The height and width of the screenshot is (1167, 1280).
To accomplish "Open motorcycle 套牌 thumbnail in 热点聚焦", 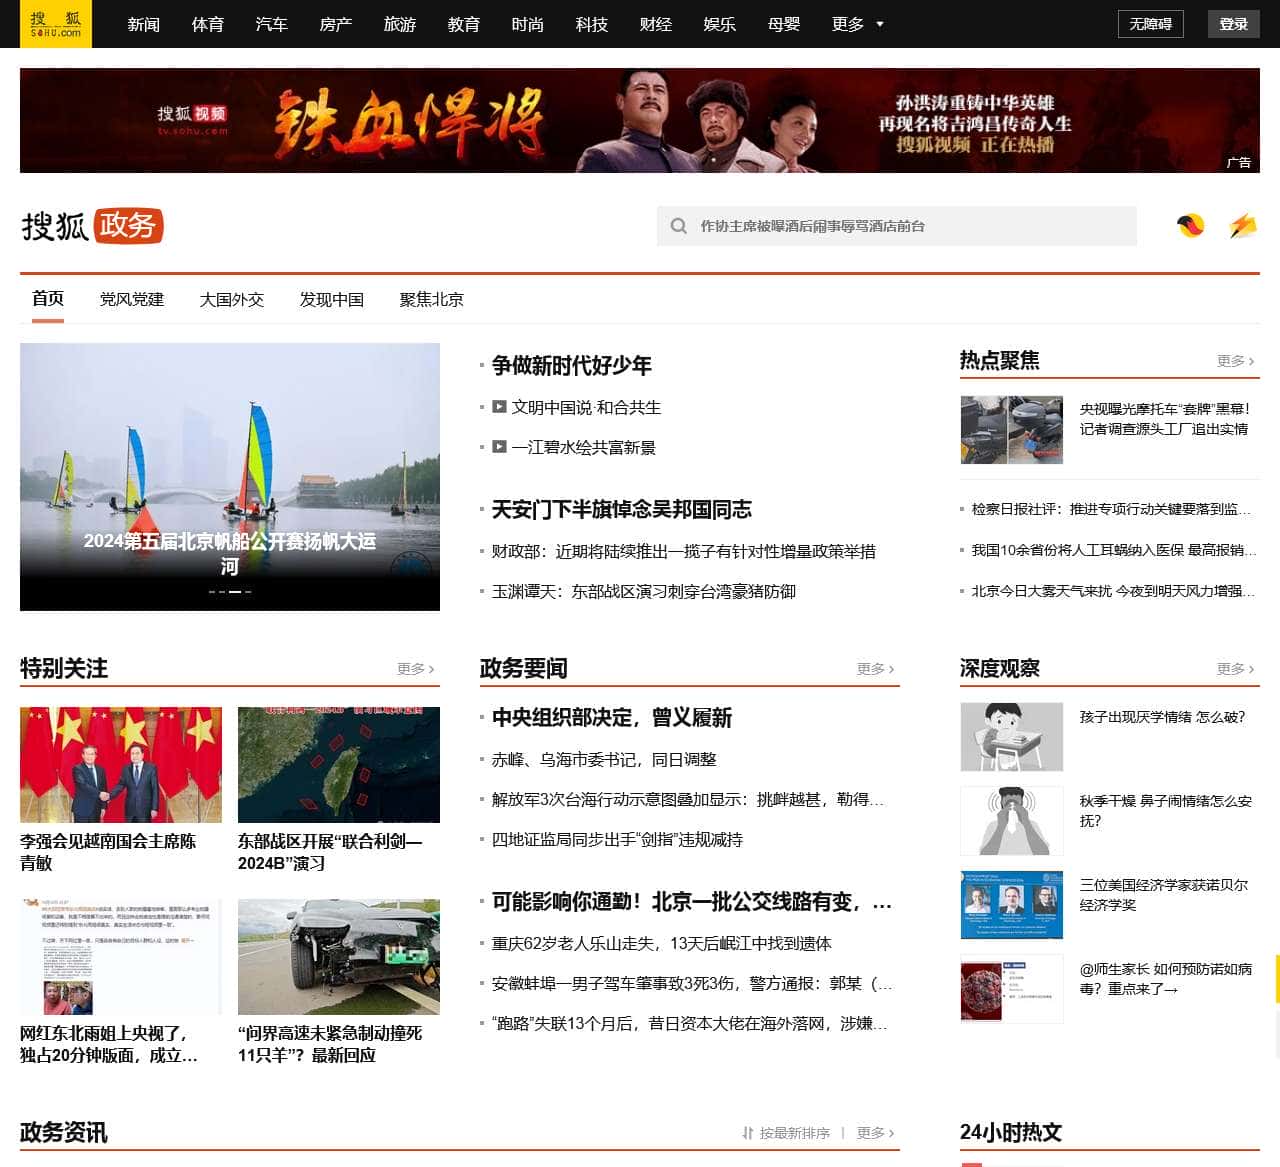I will pyautogui.click(x=1012, y=430).
